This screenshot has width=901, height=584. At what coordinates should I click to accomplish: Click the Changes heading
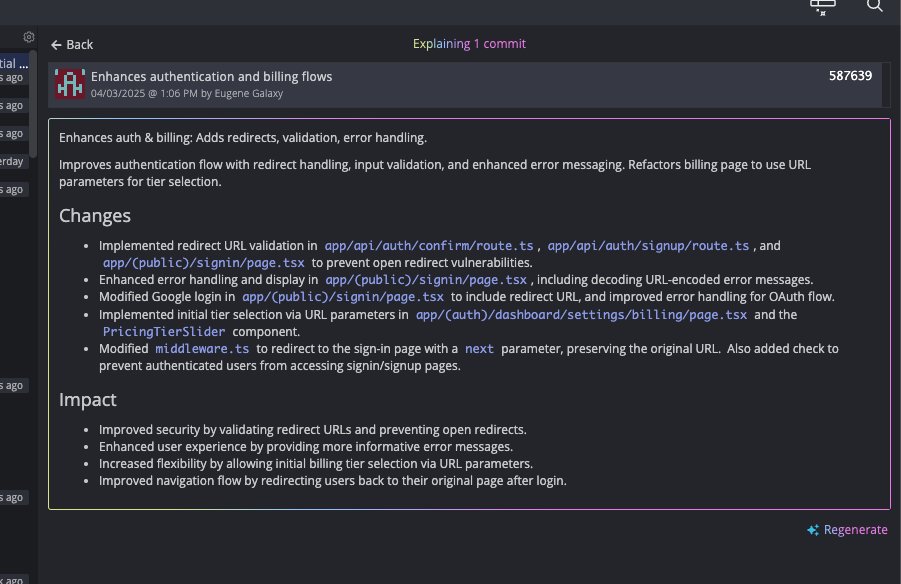[x=95, y=216]
